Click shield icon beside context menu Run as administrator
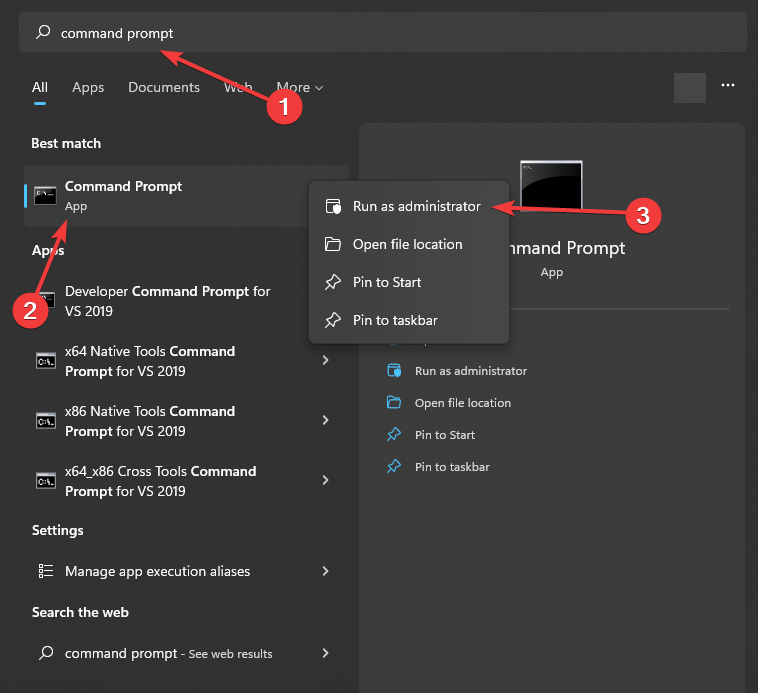The width and height of the screenshot is (758, 693). click(x=333, y=206)
